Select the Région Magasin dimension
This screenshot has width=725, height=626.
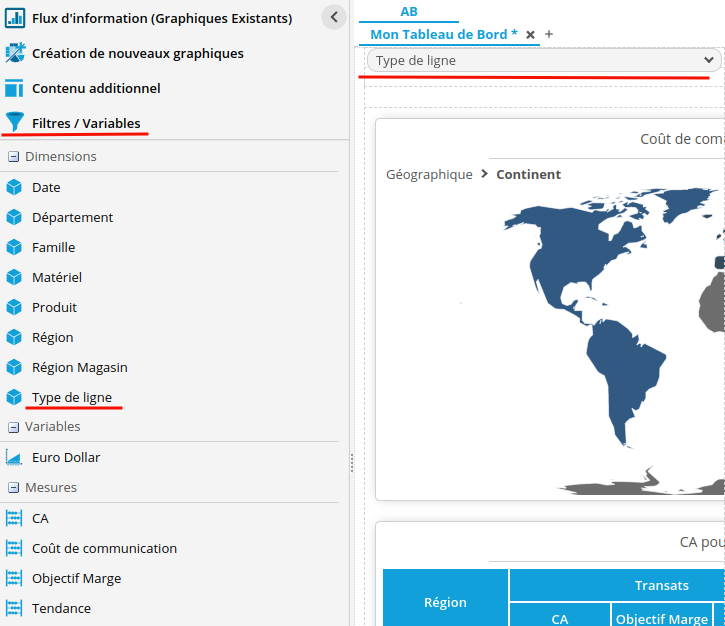[79, 367]
